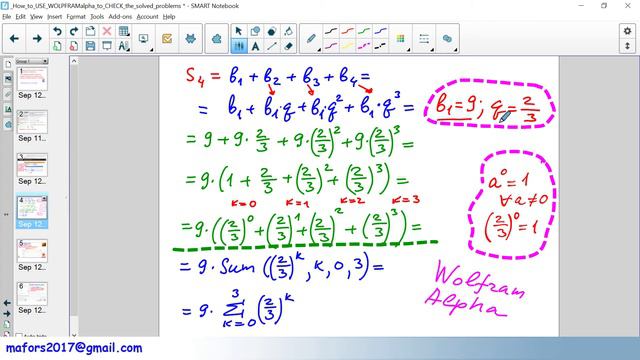
Task: Choose the Text tool
Action: tap(256, 46)
